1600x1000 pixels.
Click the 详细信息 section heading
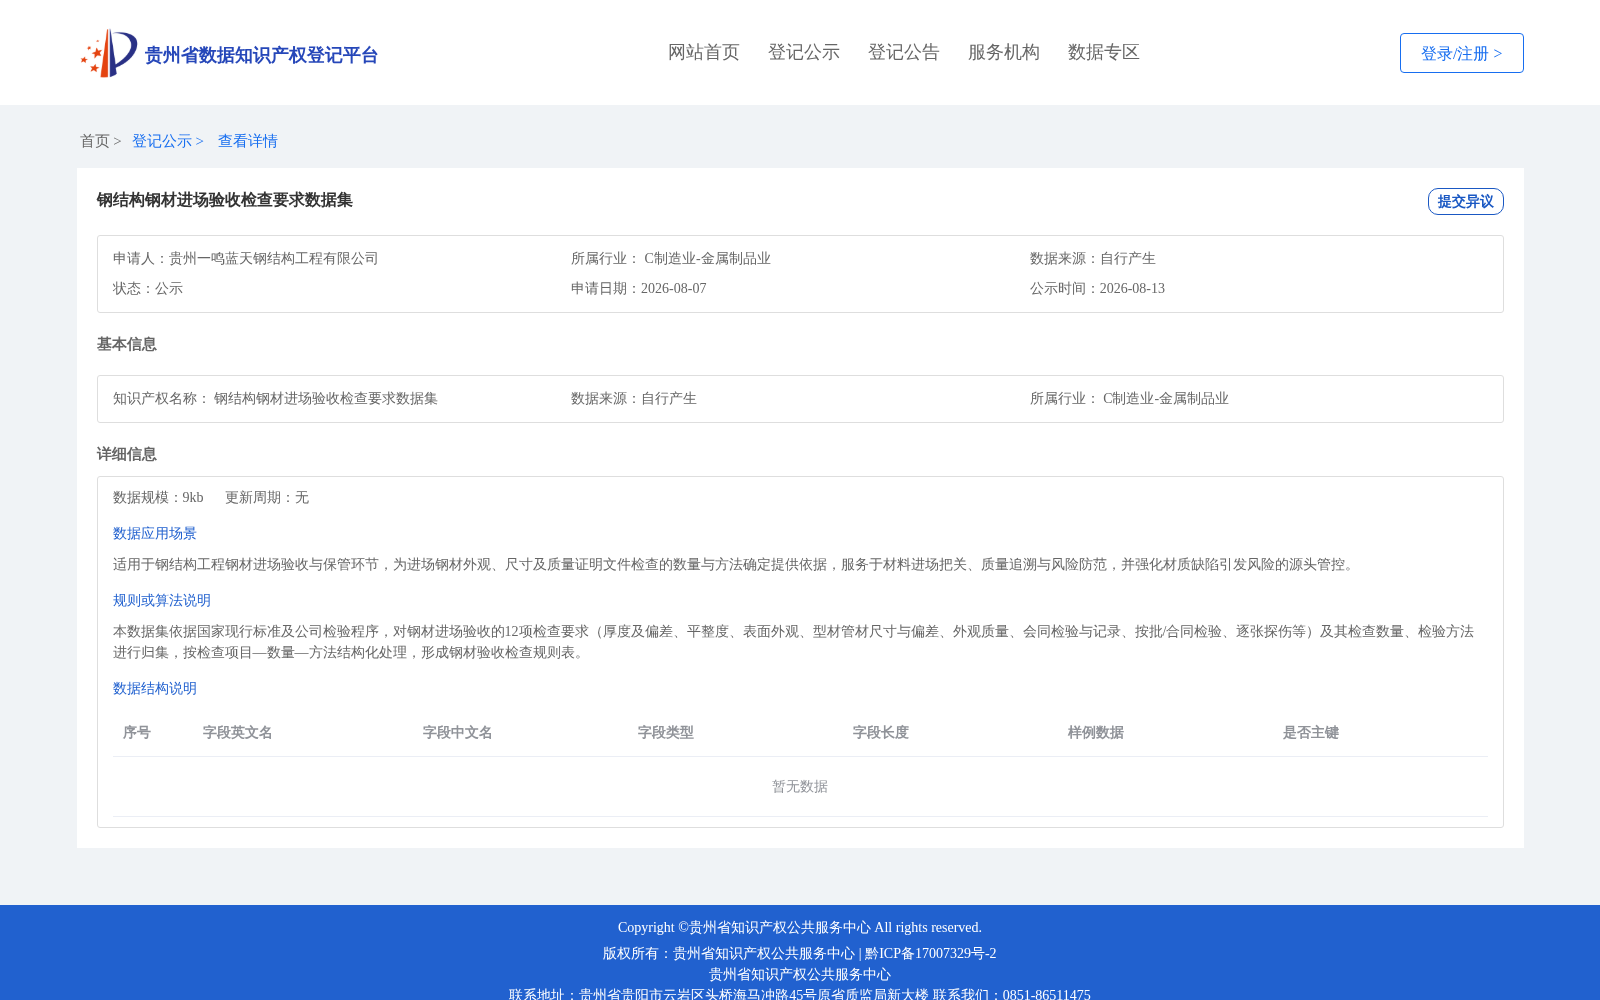coord(127,454)
